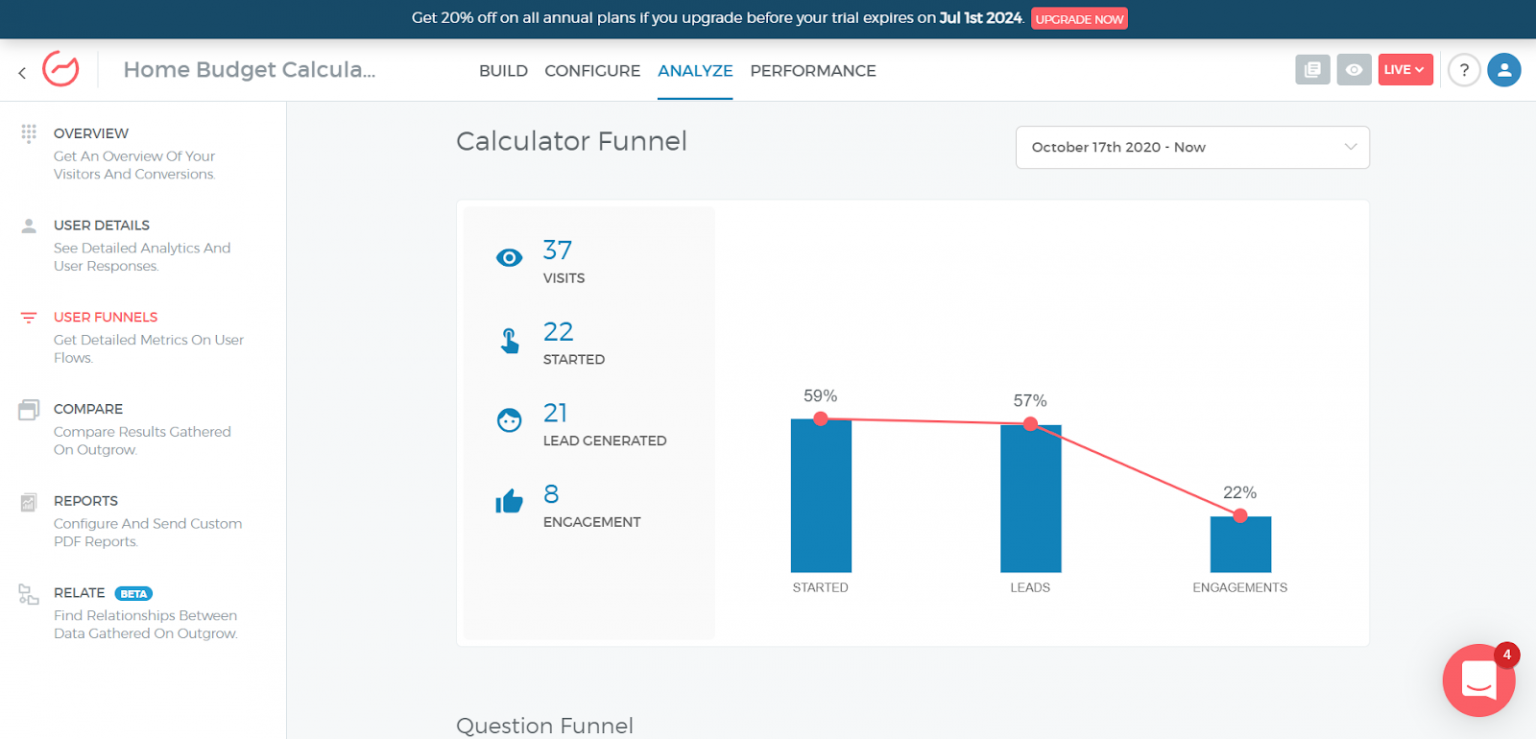
Task: Click the Engagement thumbs-up icon
Action: click(x=509, y=502)
